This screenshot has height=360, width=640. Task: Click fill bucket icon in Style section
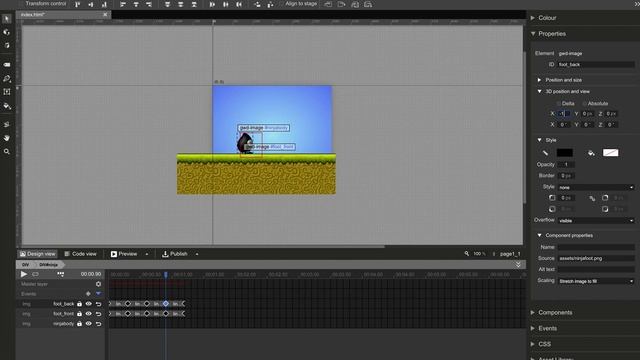(591, 153)
